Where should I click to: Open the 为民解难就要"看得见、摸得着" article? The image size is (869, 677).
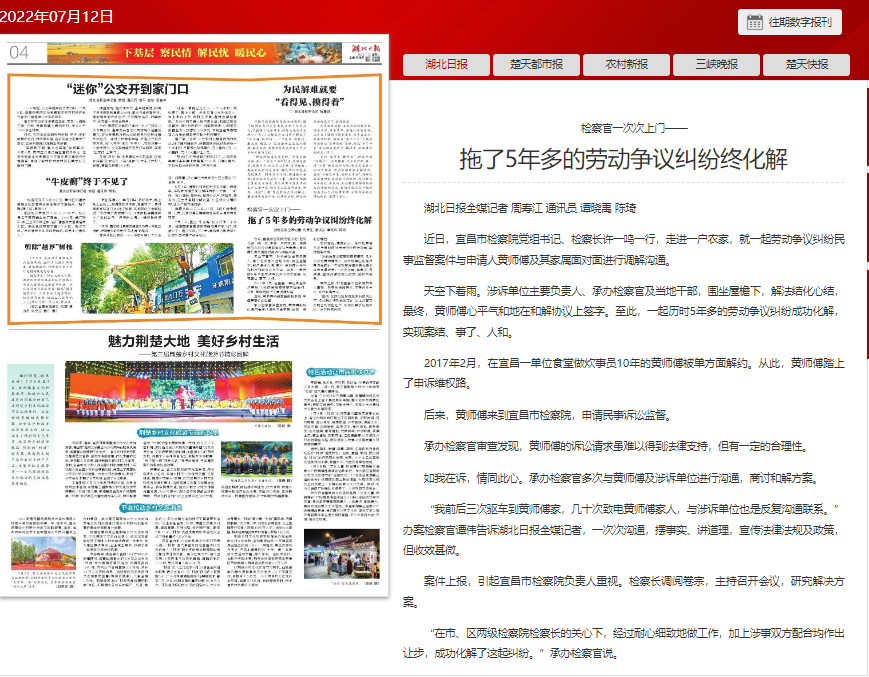point(313,95)
